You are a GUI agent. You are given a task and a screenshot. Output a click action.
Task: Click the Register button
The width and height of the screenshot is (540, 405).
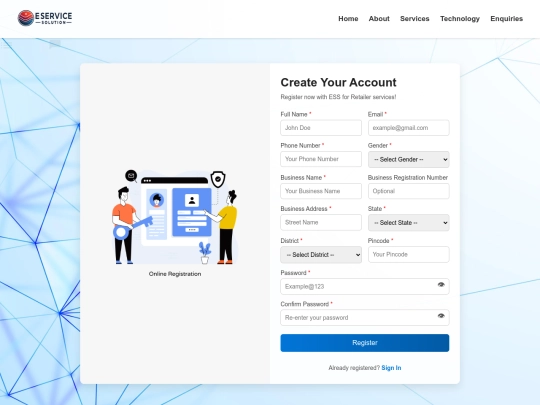(x=365, y=343)
